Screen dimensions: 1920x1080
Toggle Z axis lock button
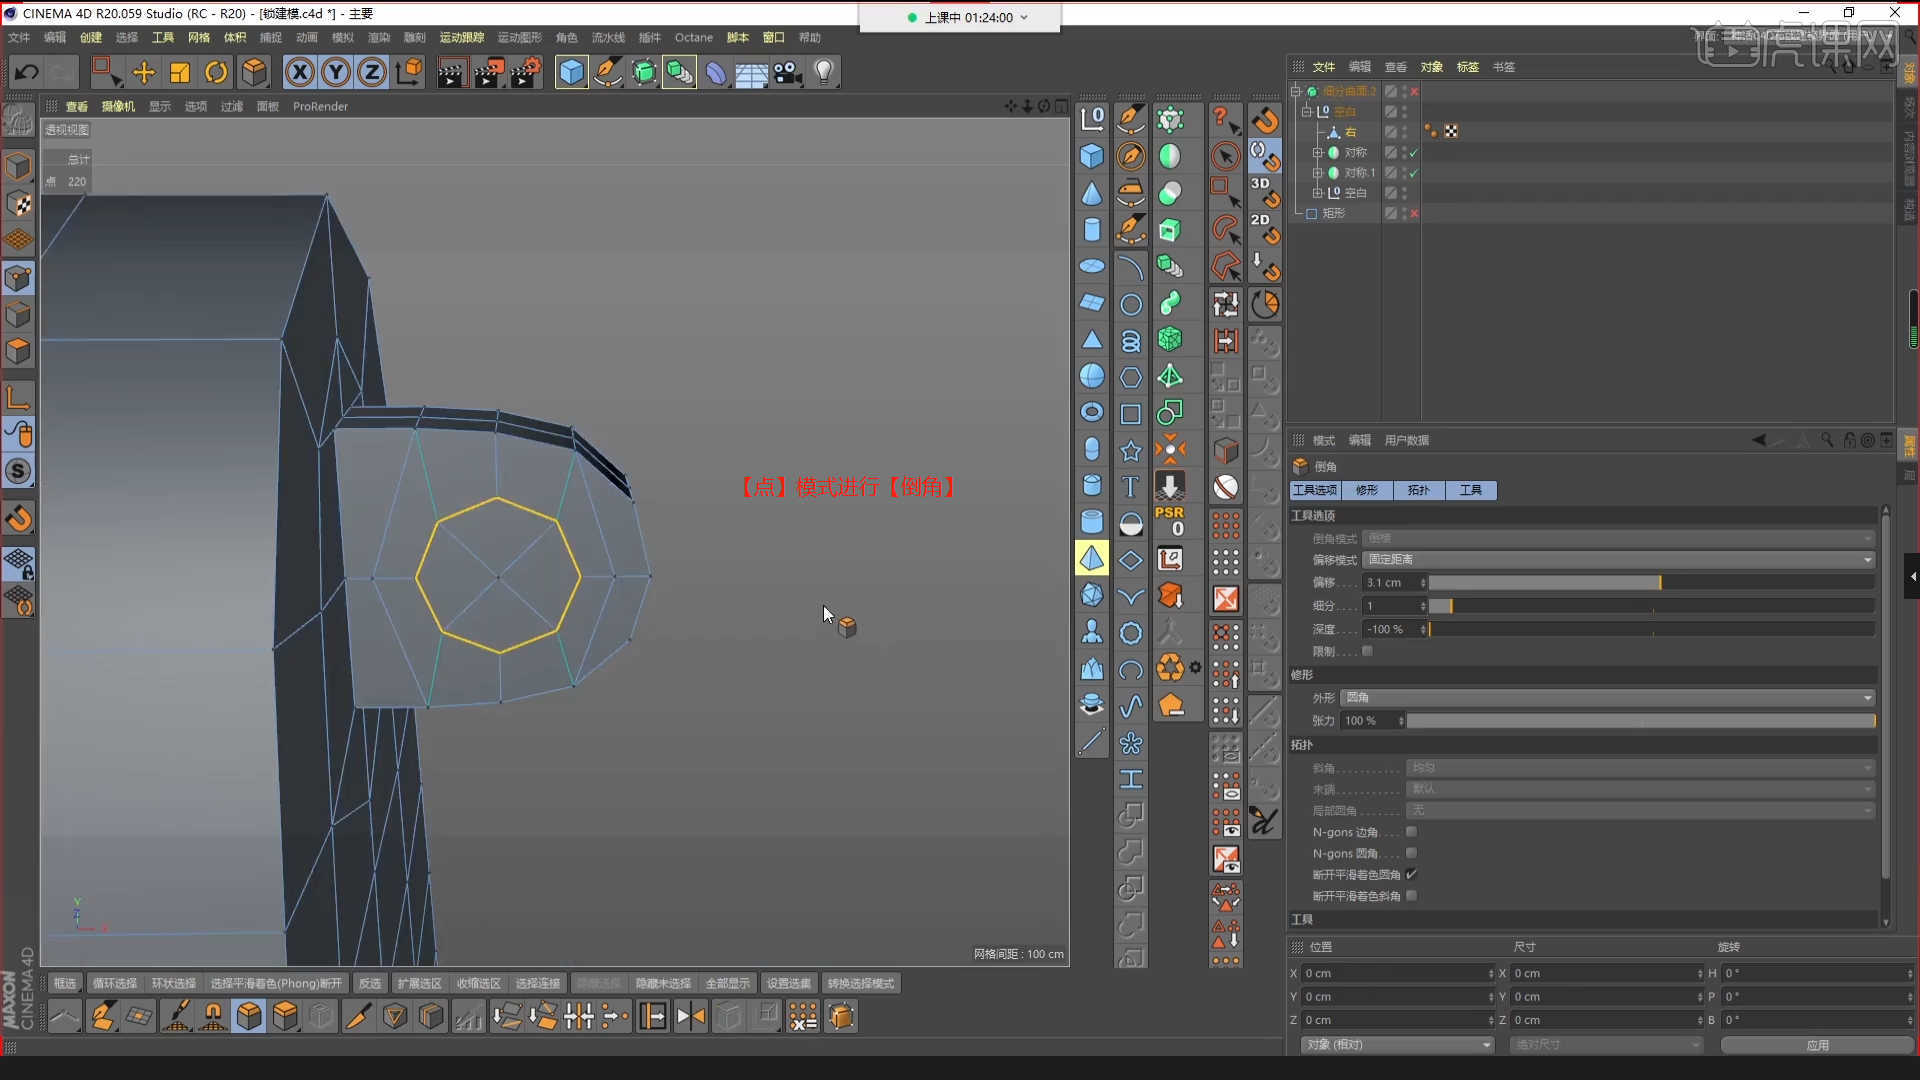click(372, 72)
